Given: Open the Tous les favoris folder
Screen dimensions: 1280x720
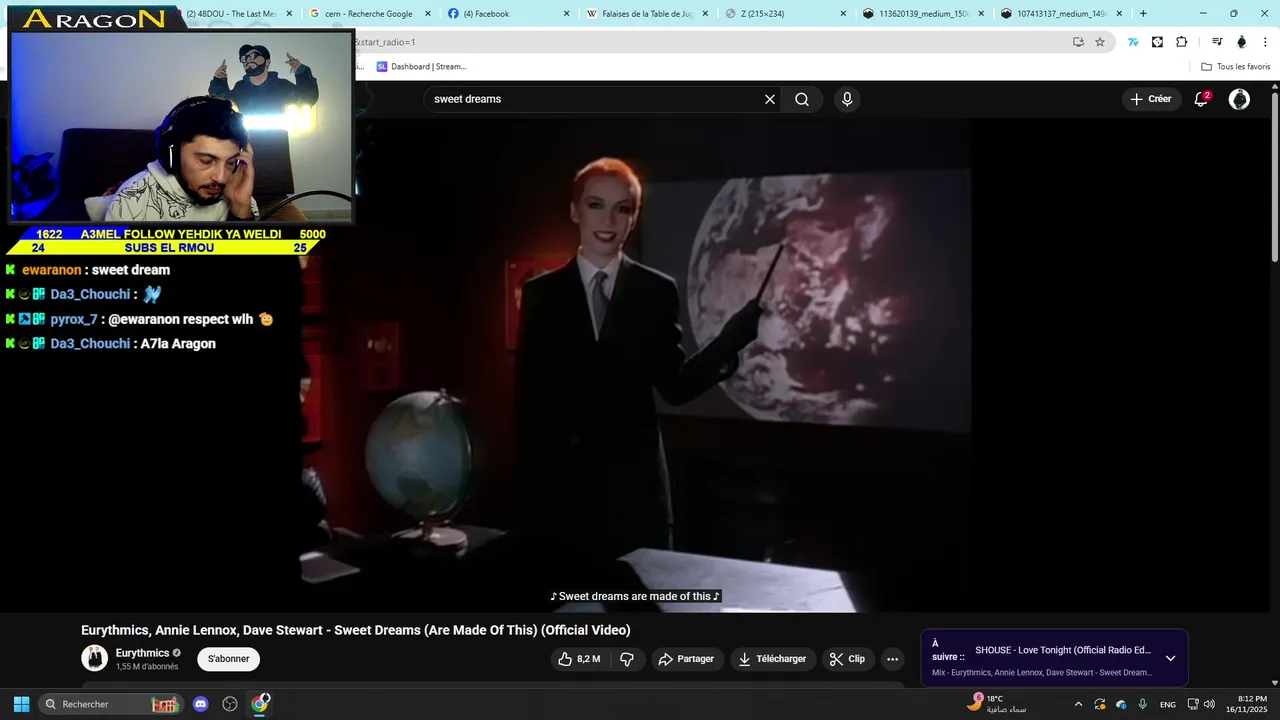Looking at the screenshot, I should pyautogui.click(x=1235, y=67).
